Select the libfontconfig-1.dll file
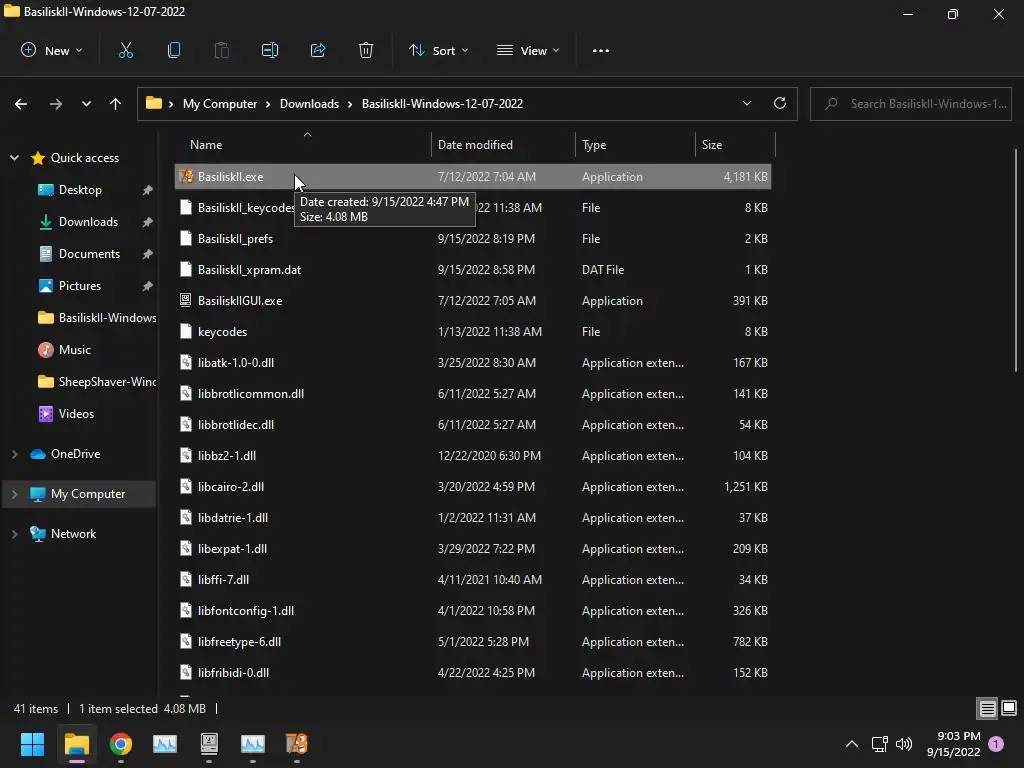 click(x=473, y=611)
